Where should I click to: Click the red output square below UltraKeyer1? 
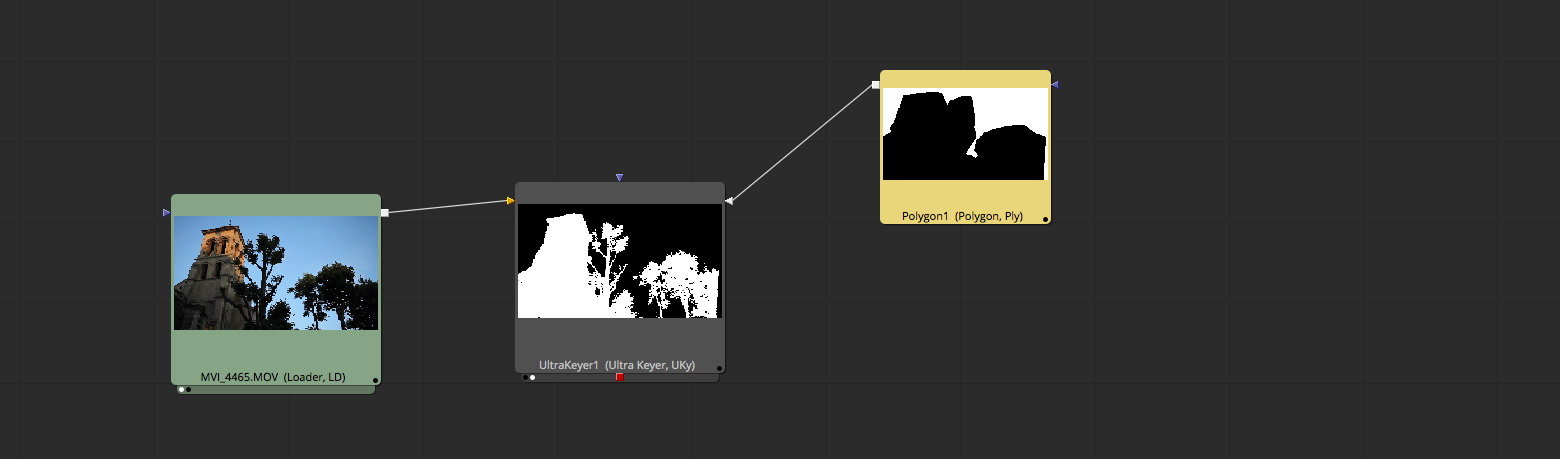point(619,377)
